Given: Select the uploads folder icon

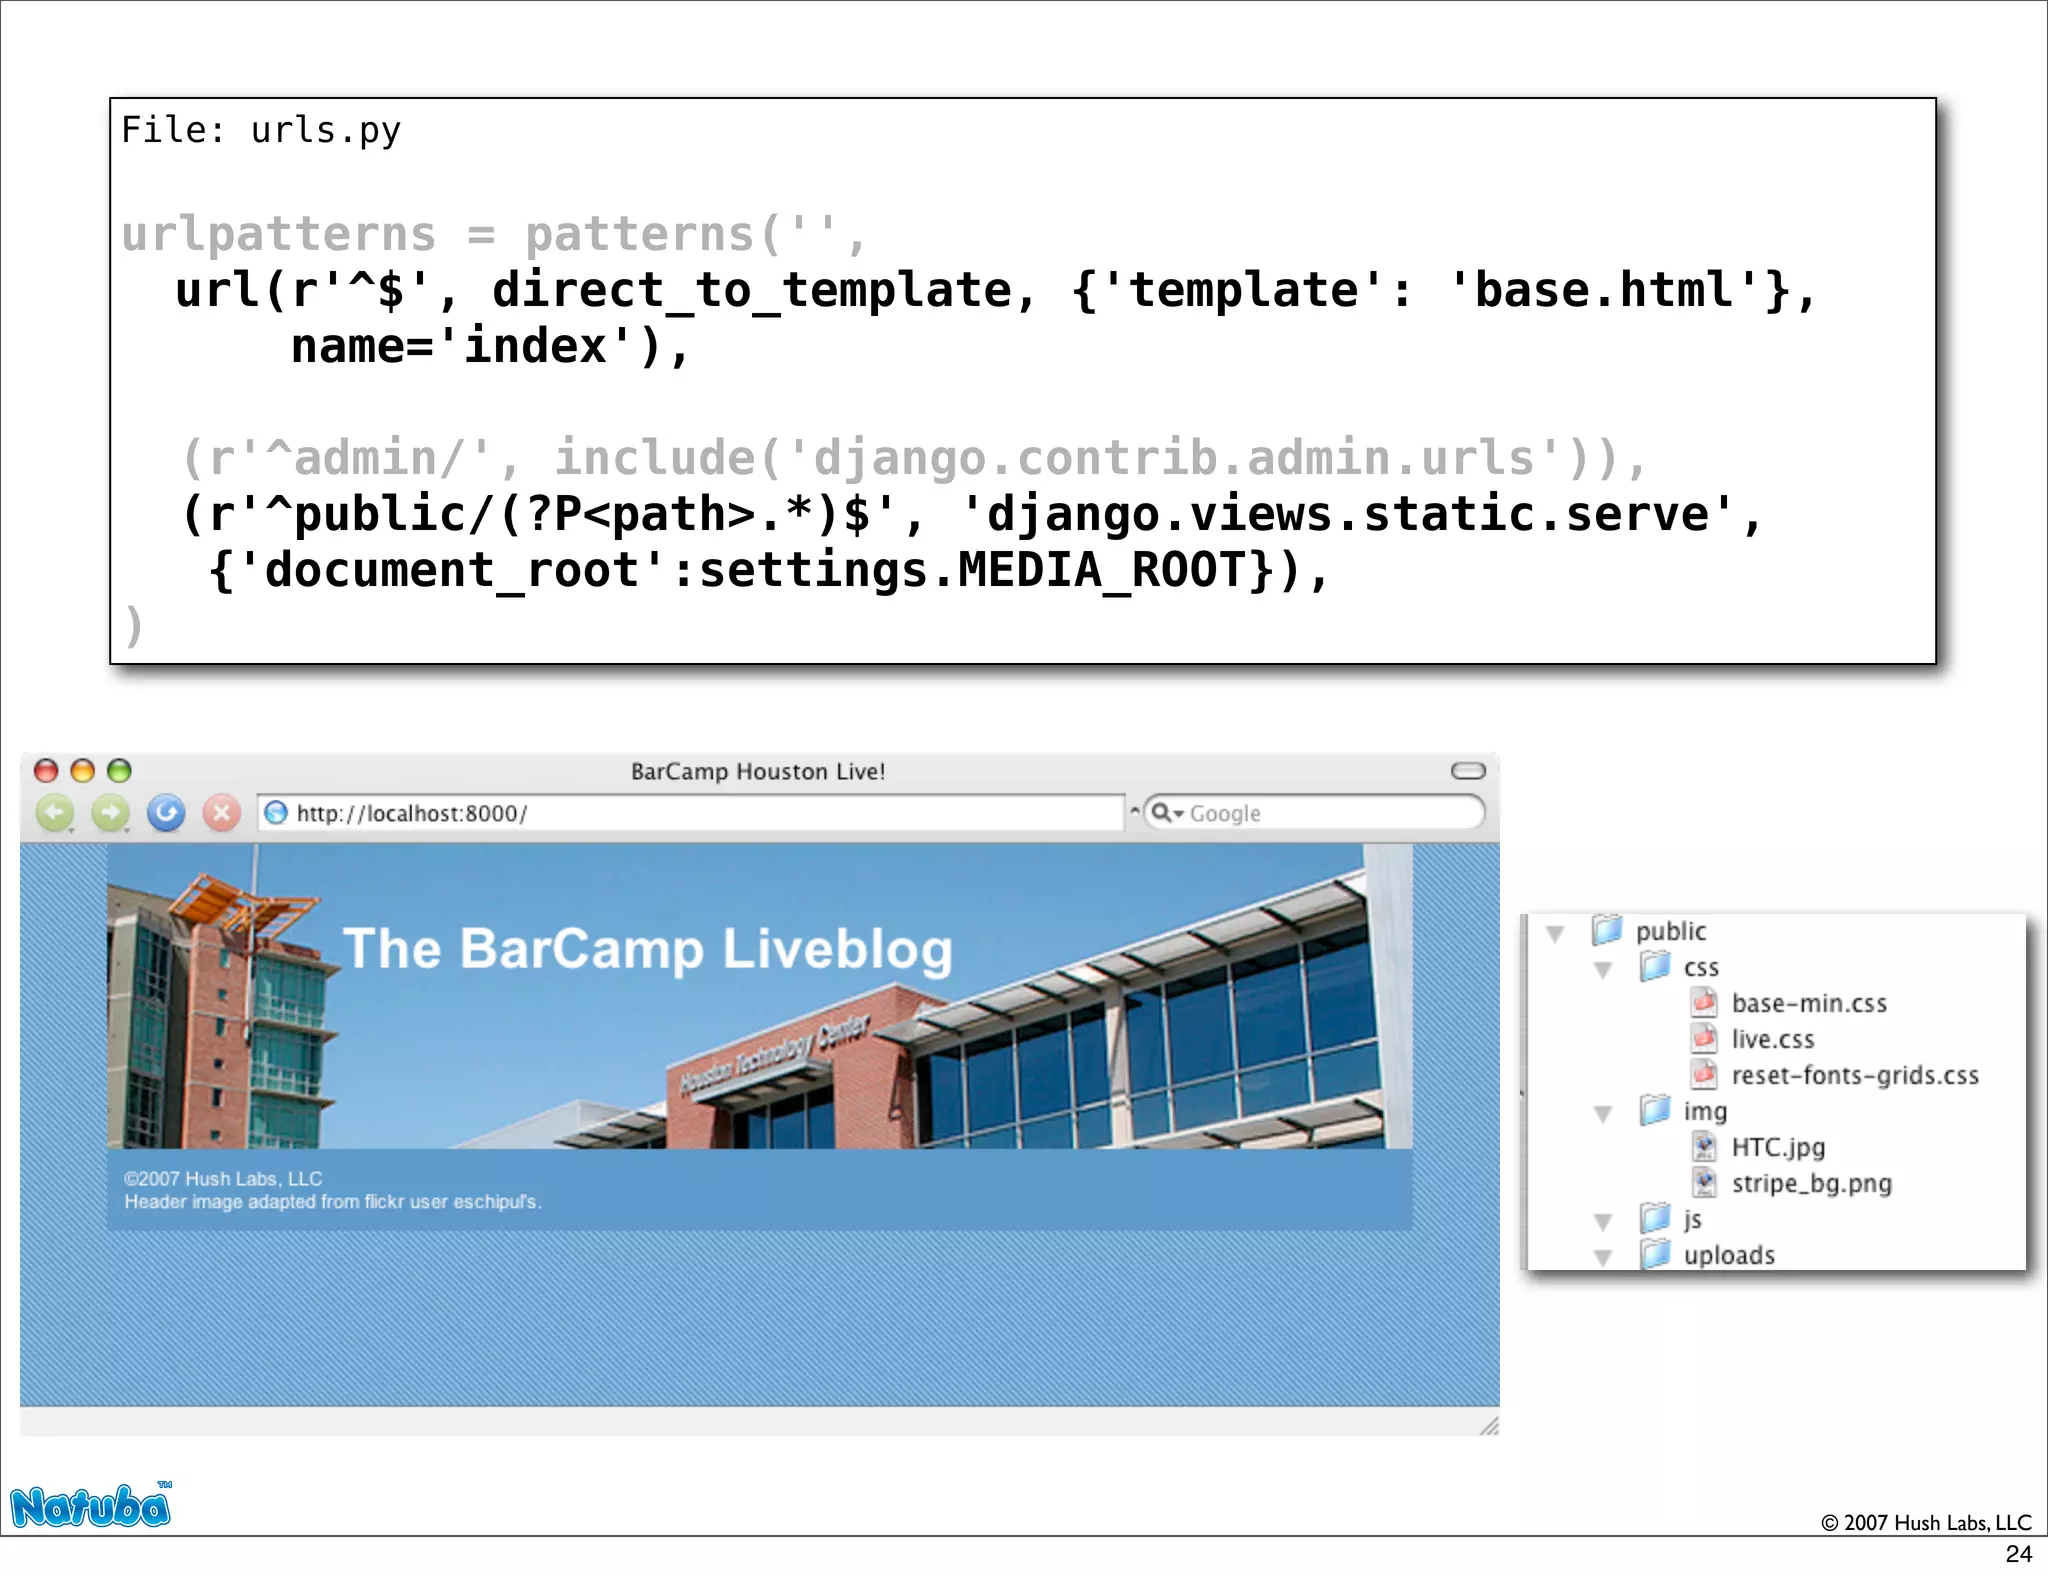Looking at the screenshot, I should click(x=1655, y=1254).
